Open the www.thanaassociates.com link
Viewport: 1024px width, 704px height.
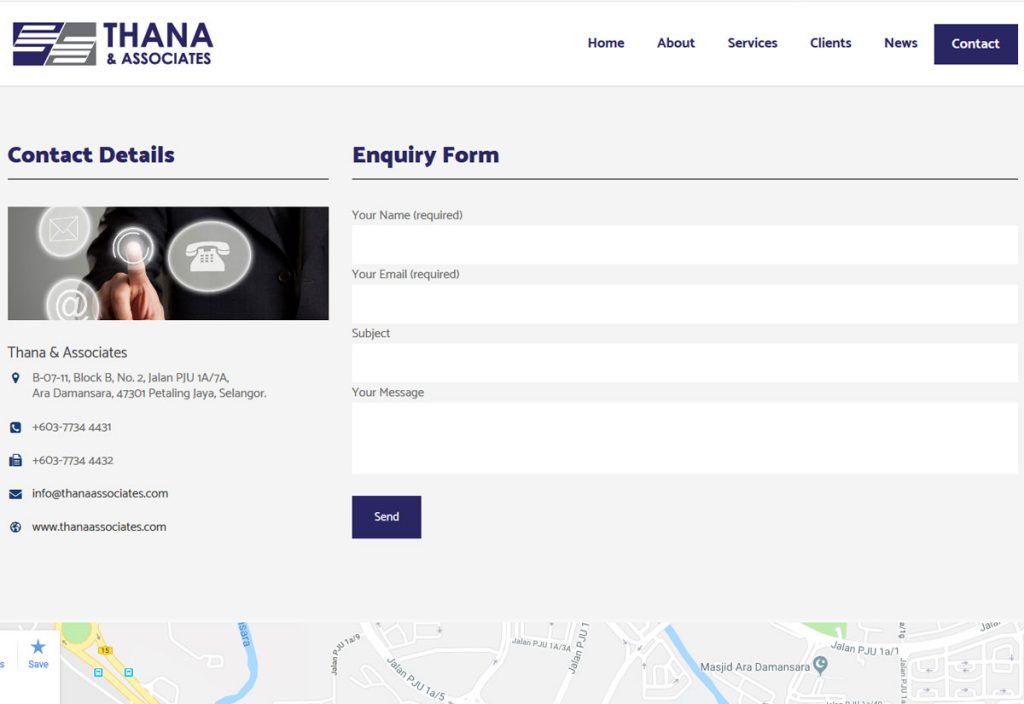pos(99,527)
